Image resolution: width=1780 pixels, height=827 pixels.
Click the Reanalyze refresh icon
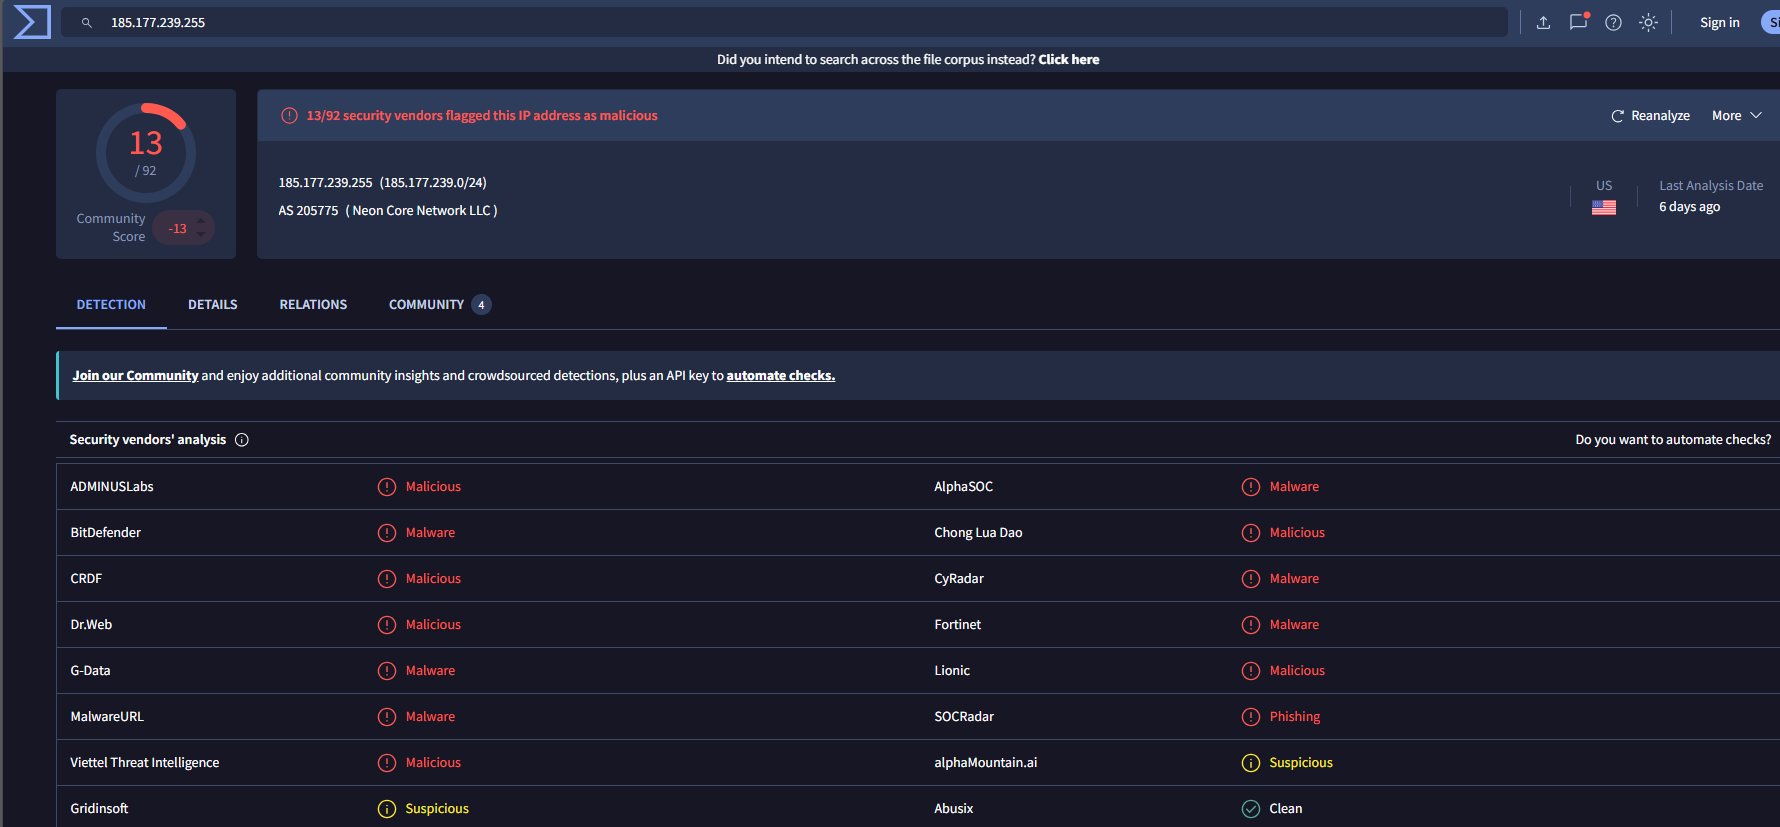click(x=1617, y=116)
